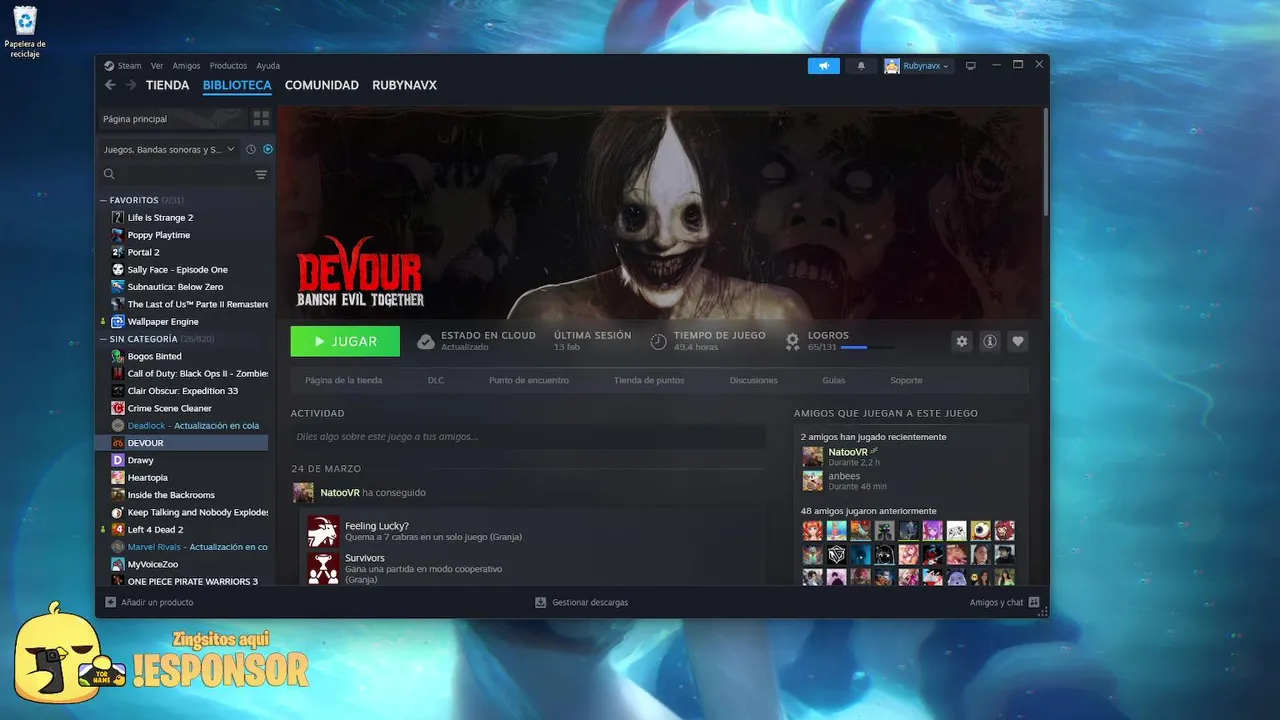This screenshot has width=1280, height=720.
Task: Click the Rubynavx profile avatar
Action: [892, 66]
